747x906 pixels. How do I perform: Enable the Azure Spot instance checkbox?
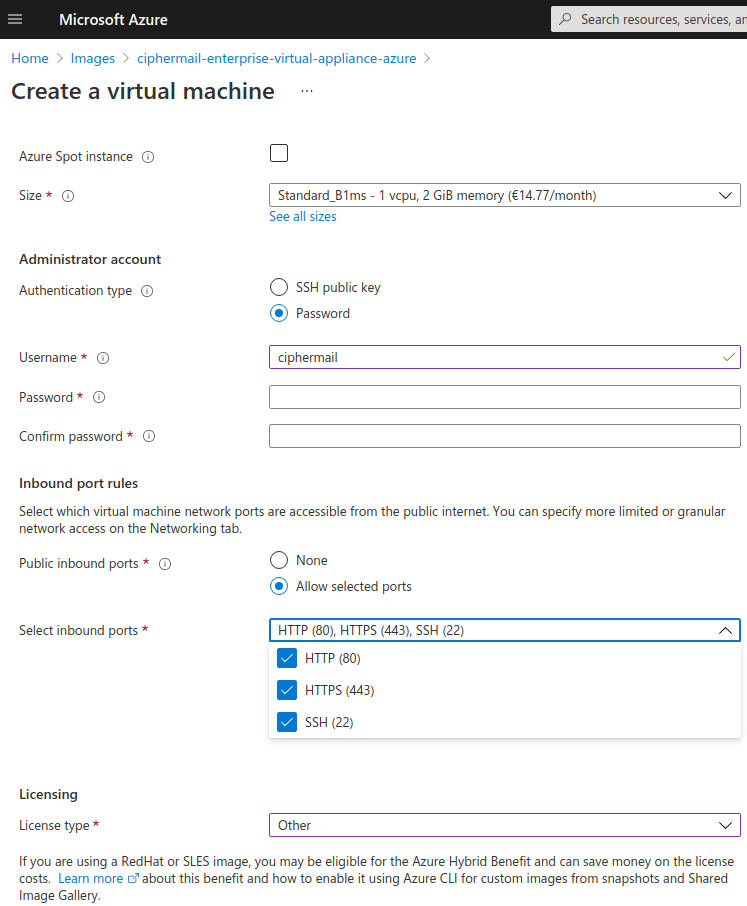(x=279, y=153)
